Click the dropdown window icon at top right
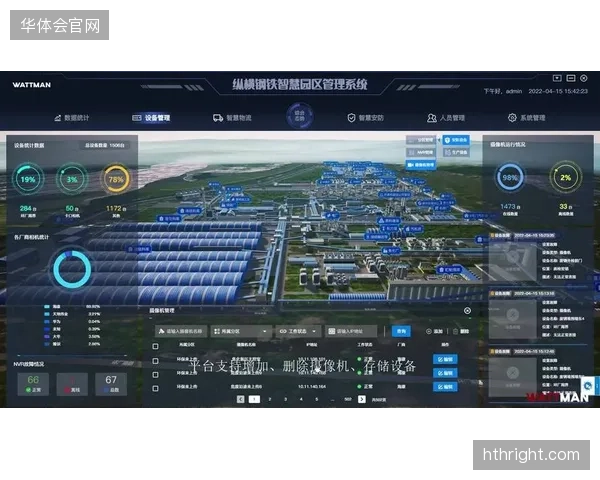The width and height of the screenshot is (600, 480). pos(557,78)
